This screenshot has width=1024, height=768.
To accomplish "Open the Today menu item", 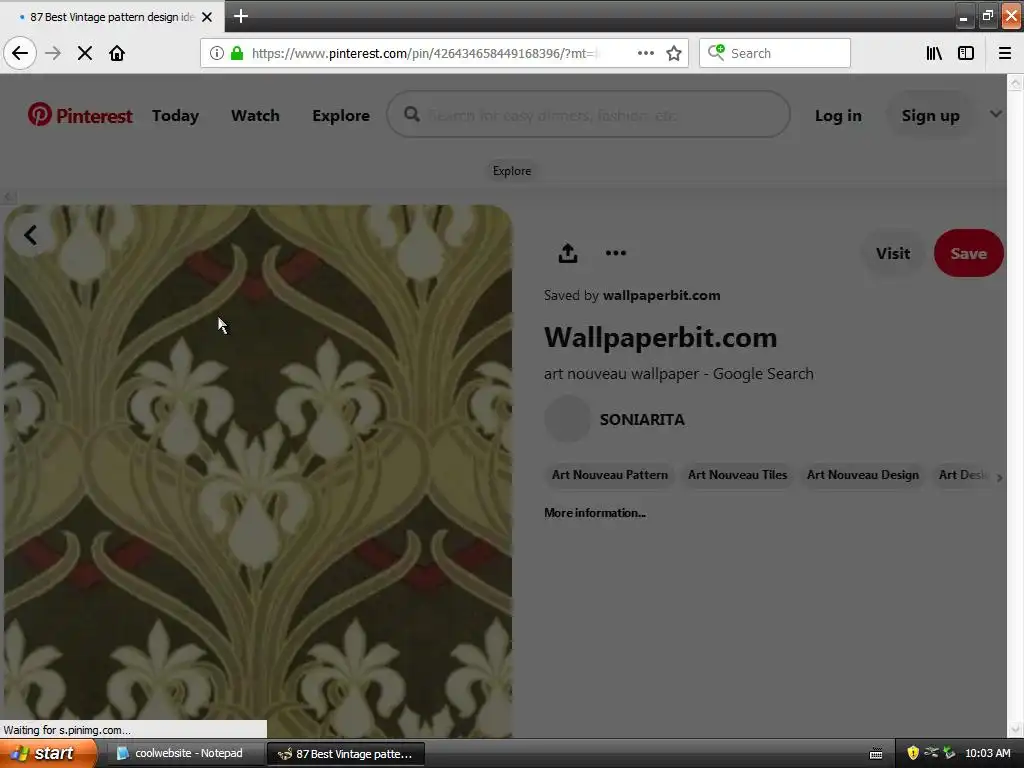I will pos(175,115).
